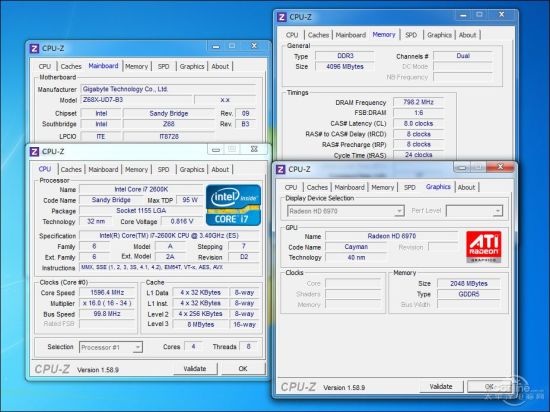
Task: Click the Cycle Time value 24 clocks
Action: [418, 155]
